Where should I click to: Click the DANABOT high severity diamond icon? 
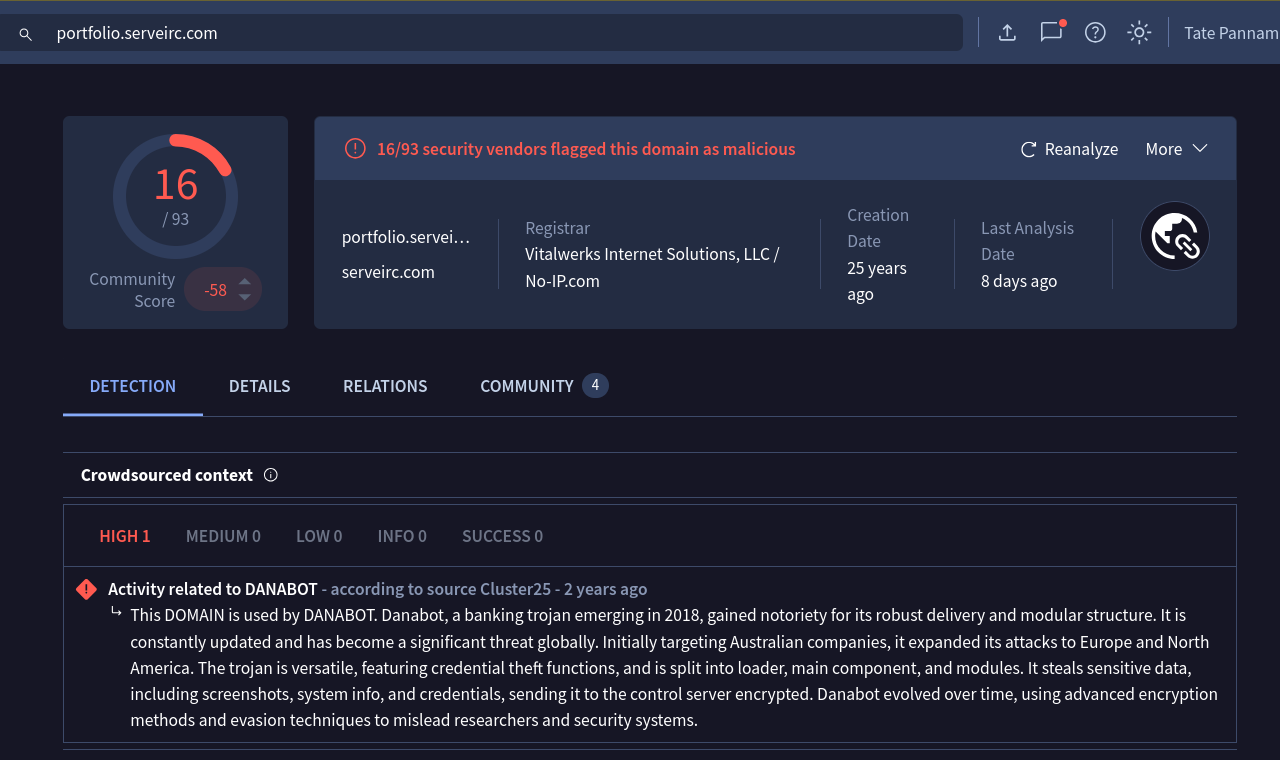tap(87, 589)
